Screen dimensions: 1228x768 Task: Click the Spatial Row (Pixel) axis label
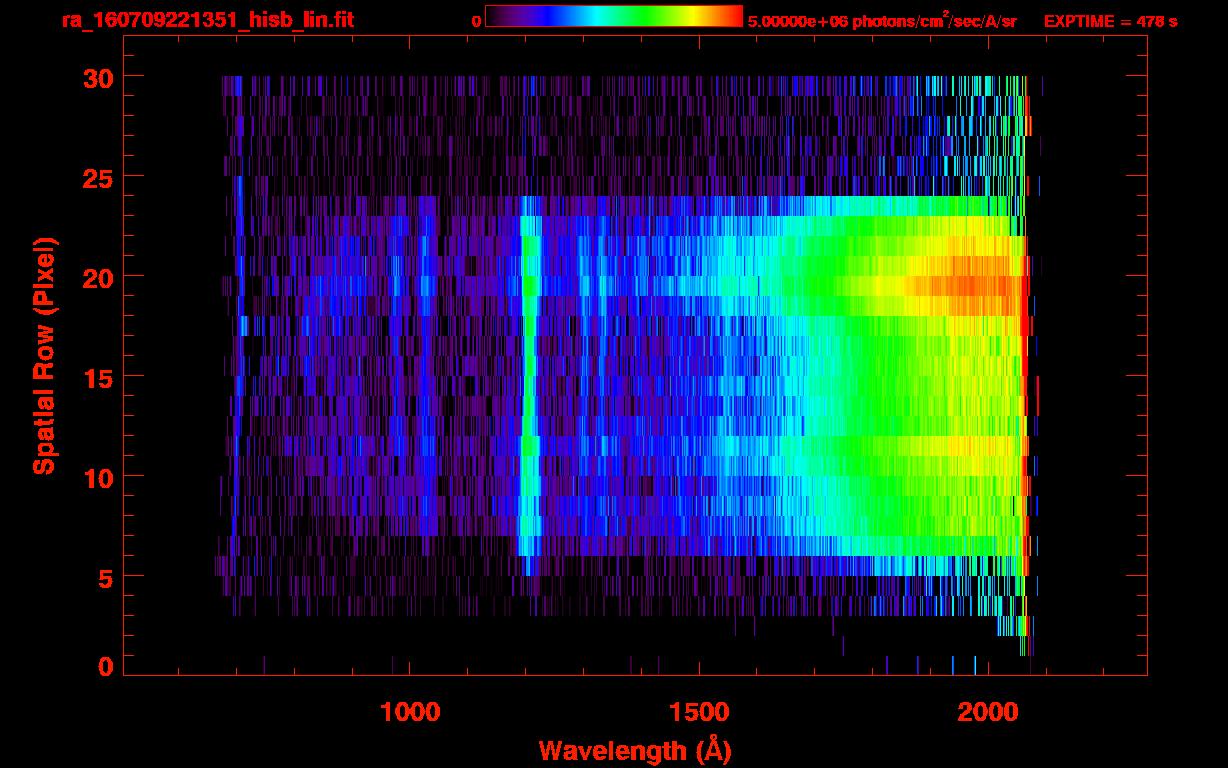pos(43,355)
